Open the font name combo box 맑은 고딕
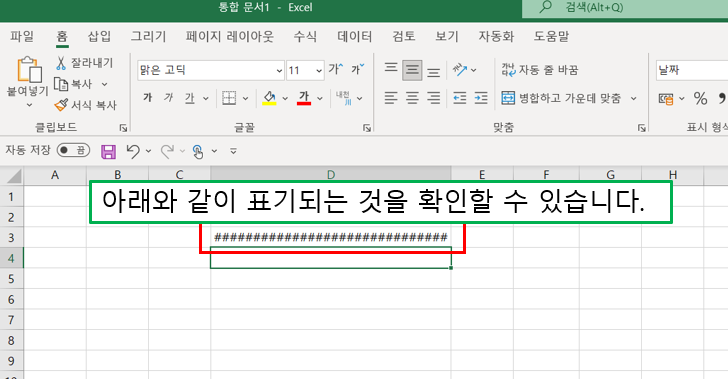 click(x=210, y=70)
